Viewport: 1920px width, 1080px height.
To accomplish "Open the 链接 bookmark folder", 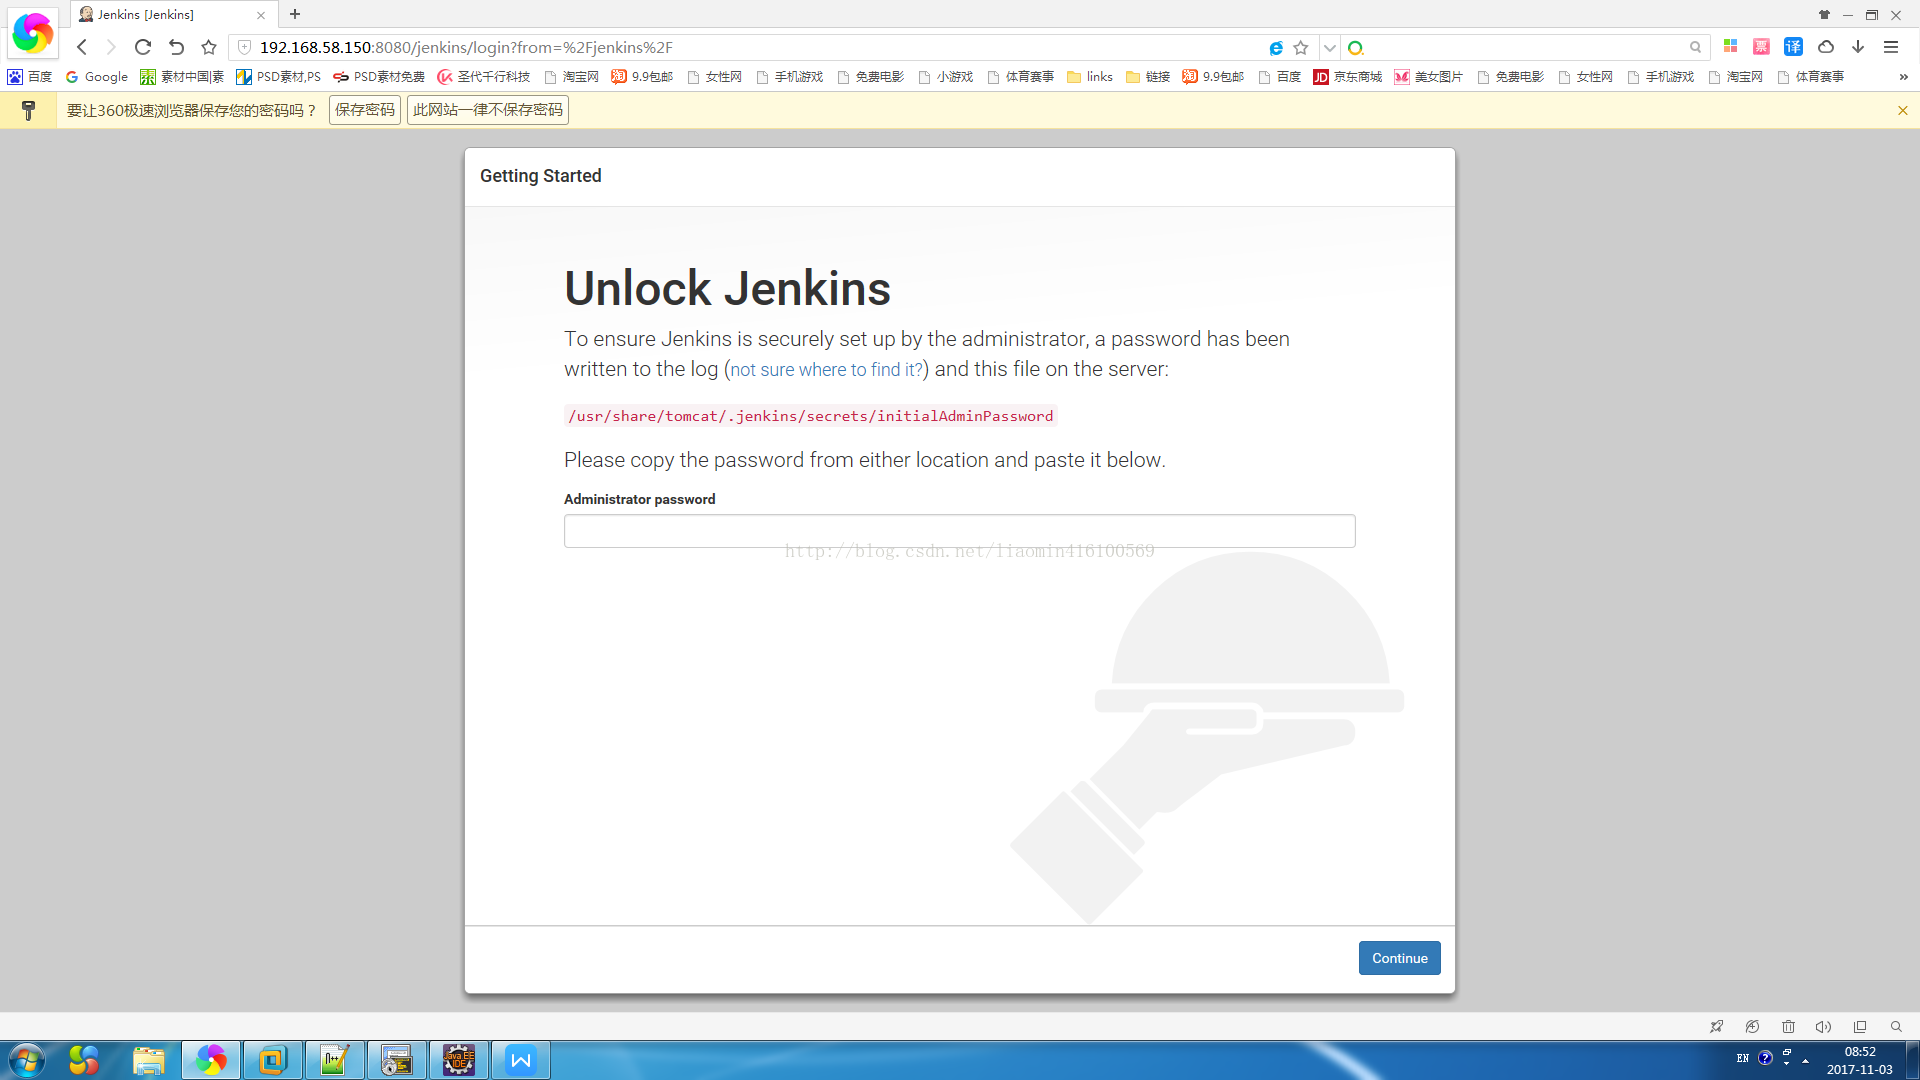I will [1148, 77].
